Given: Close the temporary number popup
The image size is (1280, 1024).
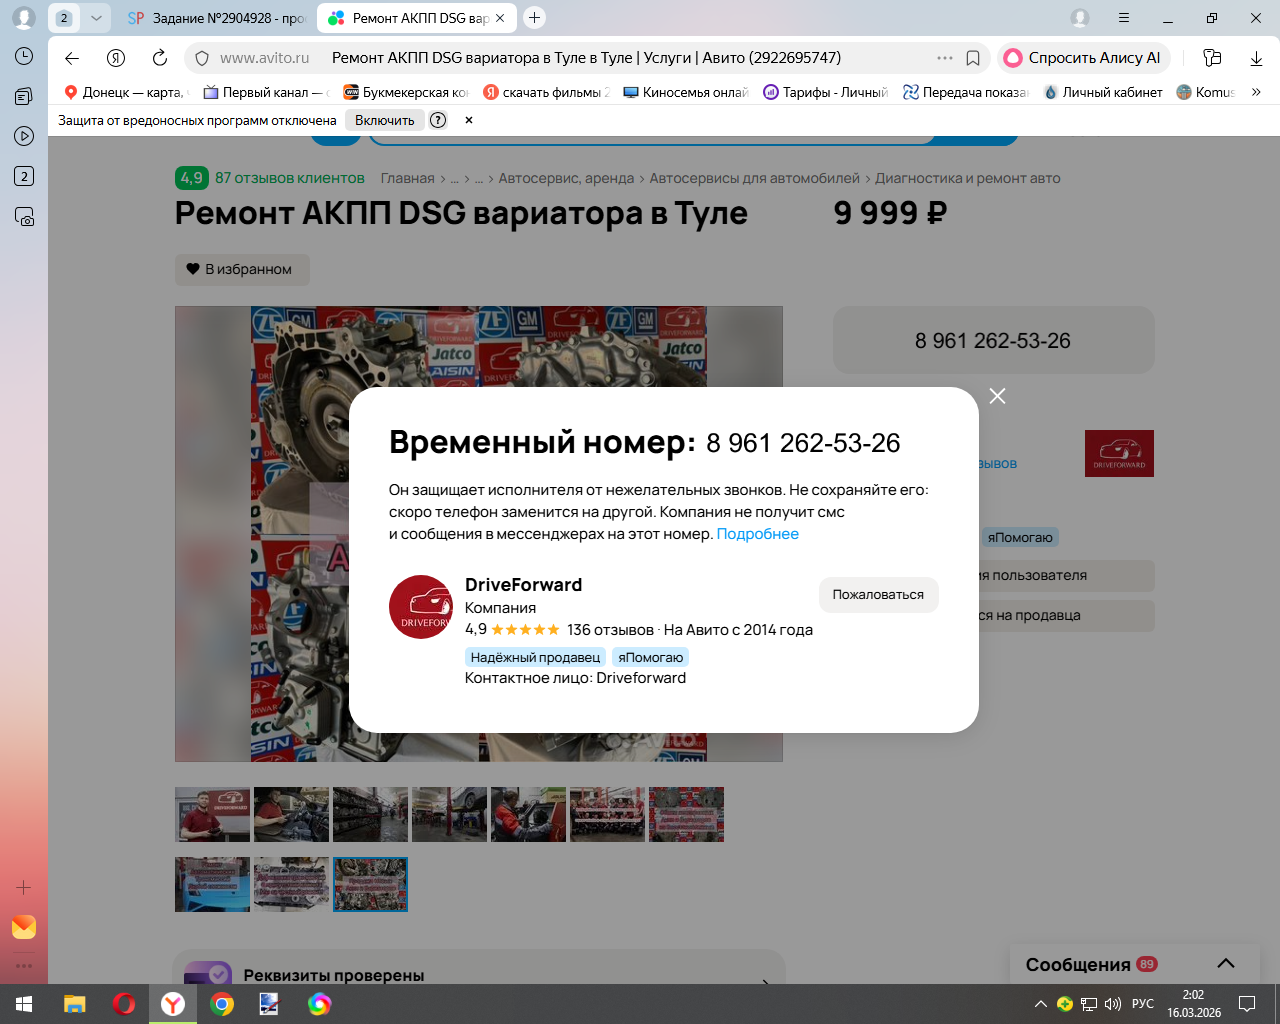Looking at the screenshot, I should 997,396.
